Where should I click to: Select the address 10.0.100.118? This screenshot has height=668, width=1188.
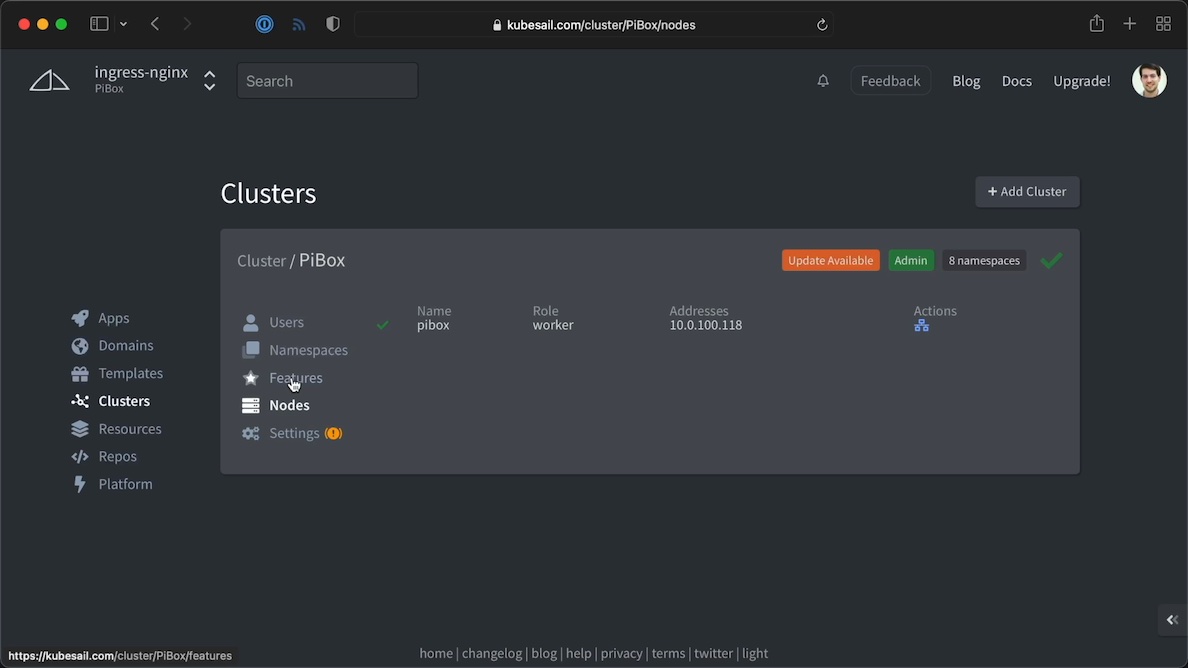pyautogui.click(x=705, y=325)
